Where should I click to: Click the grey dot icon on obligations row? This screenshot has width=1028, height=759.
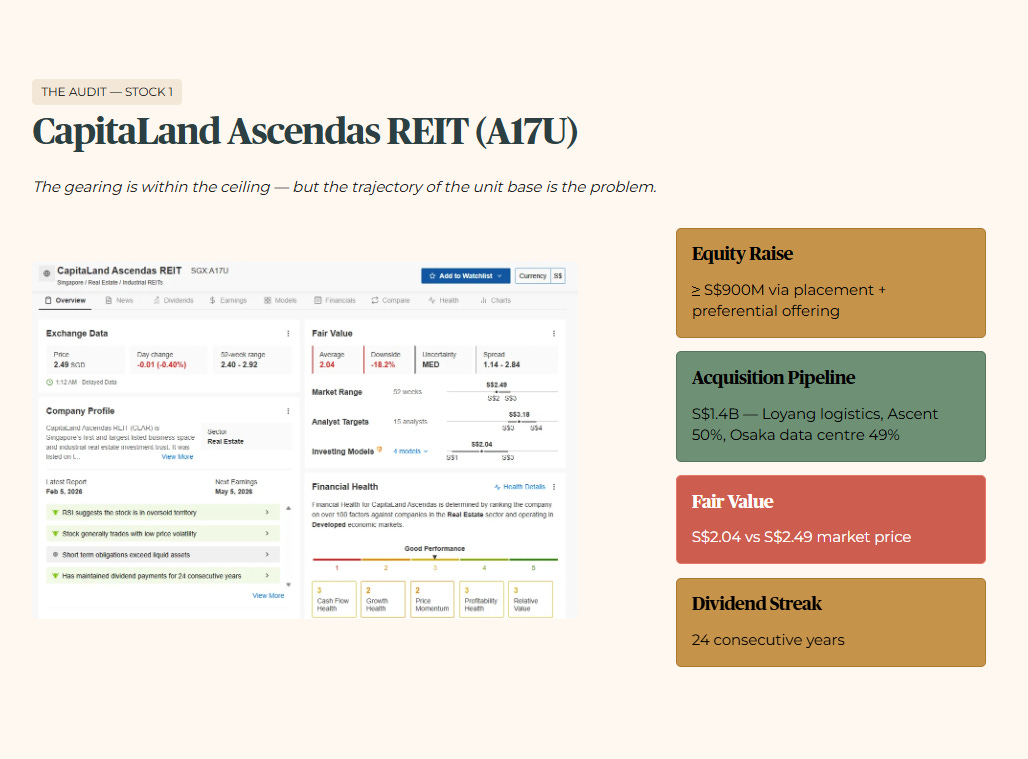point(55,555)
